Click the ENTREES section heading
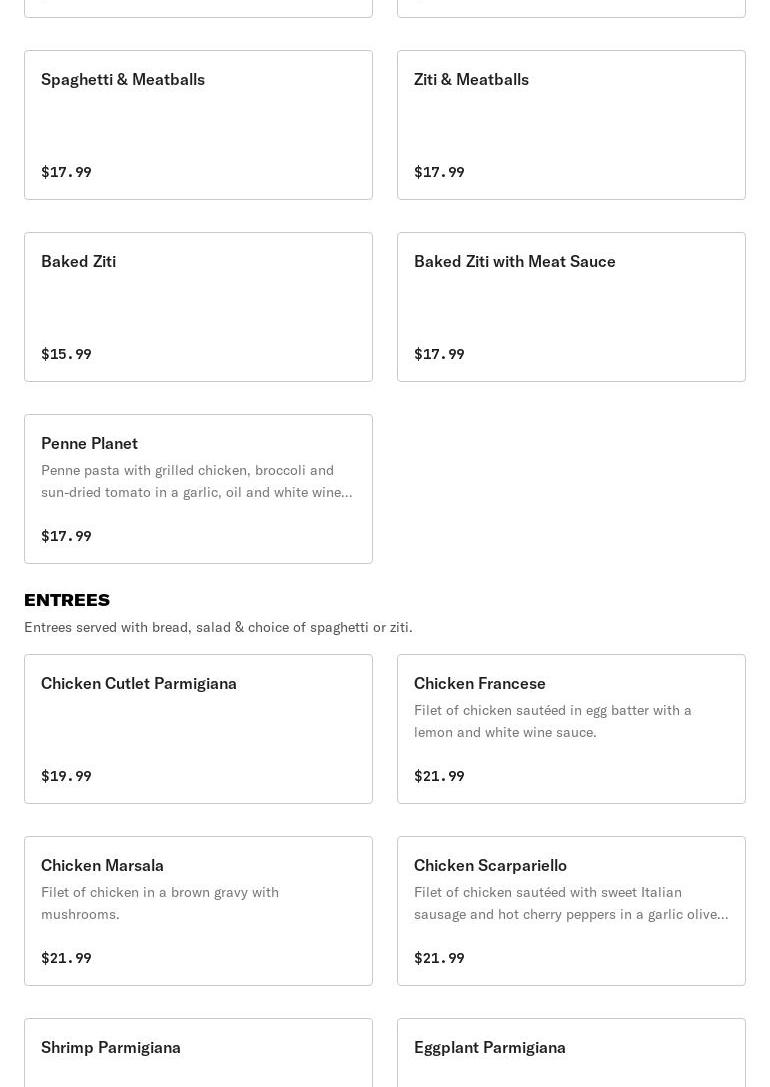Image resolution: width=770 pixels, height=1087 pixels. [x=67, y=600]
